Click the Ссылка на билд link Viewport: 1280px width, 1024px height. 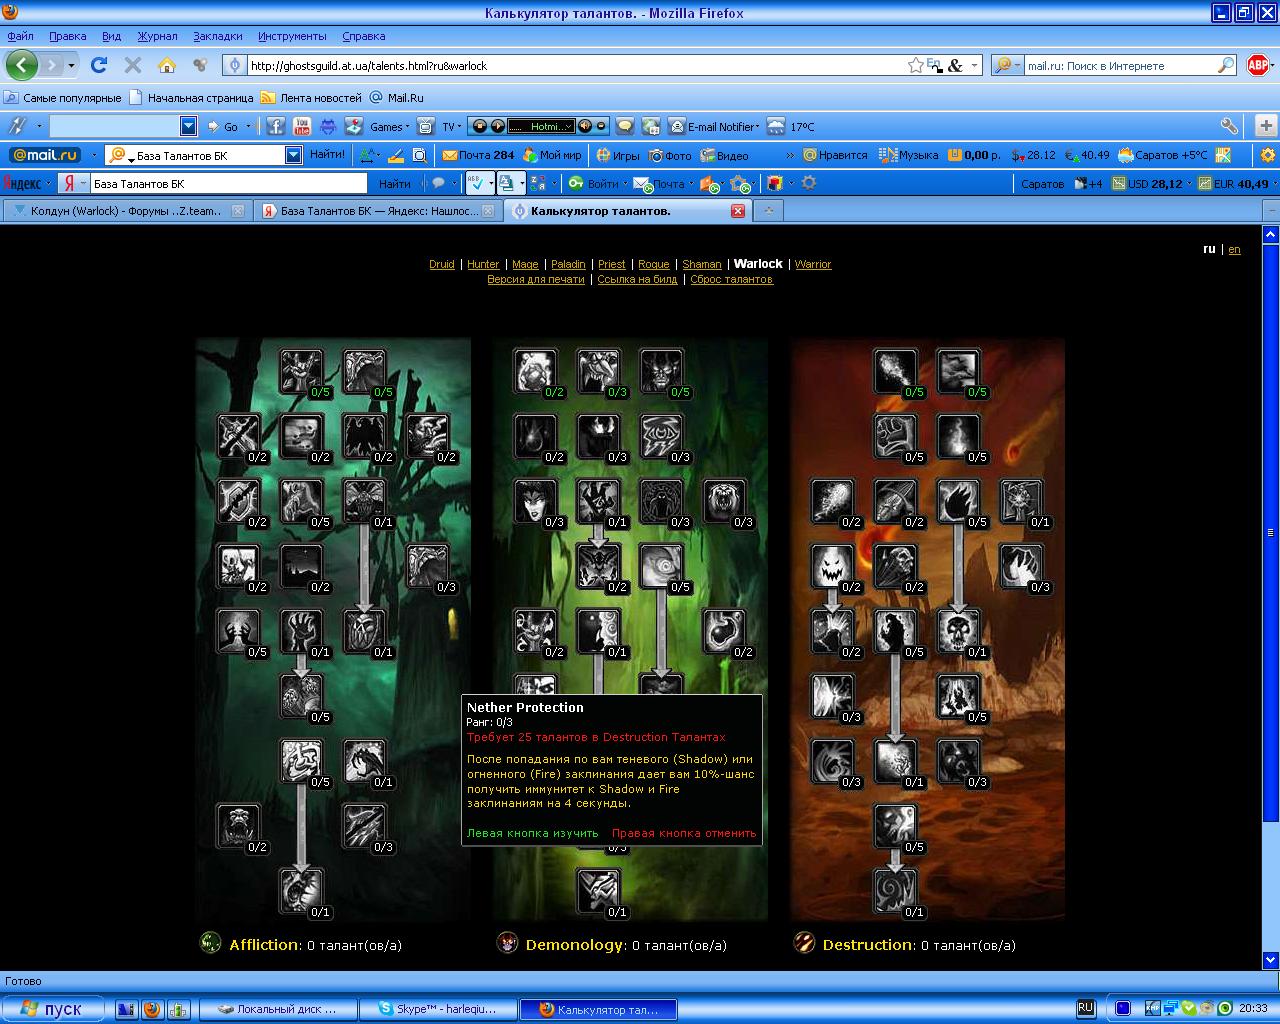[637, 279]
